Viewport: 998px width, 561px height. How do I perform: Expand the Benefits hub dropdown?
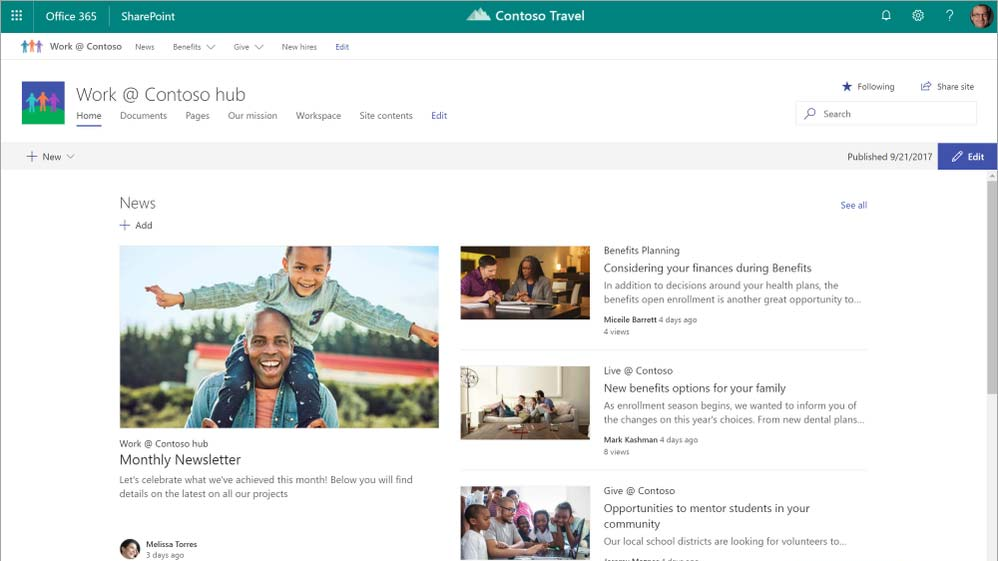[211, 47]
